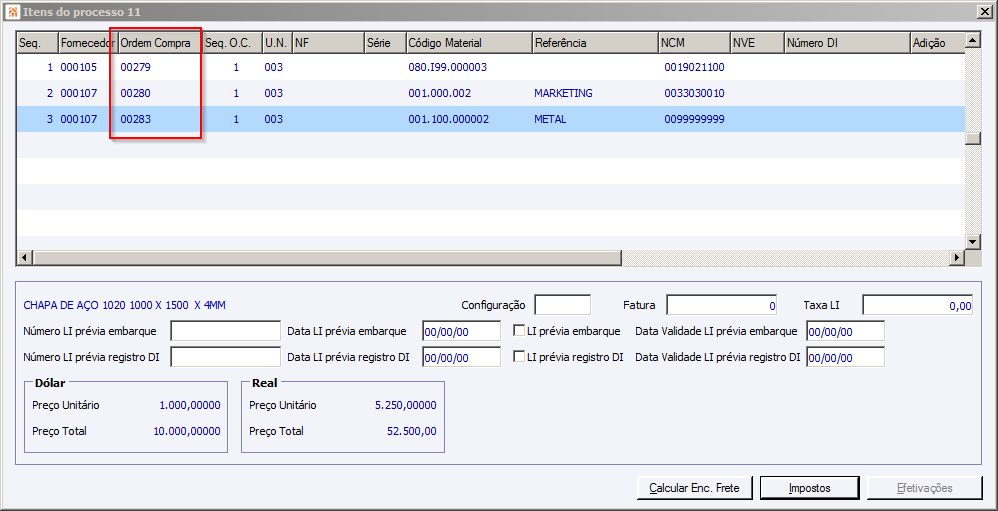
Task: Click the Código Material column header
Action: [x=467, y=43]
